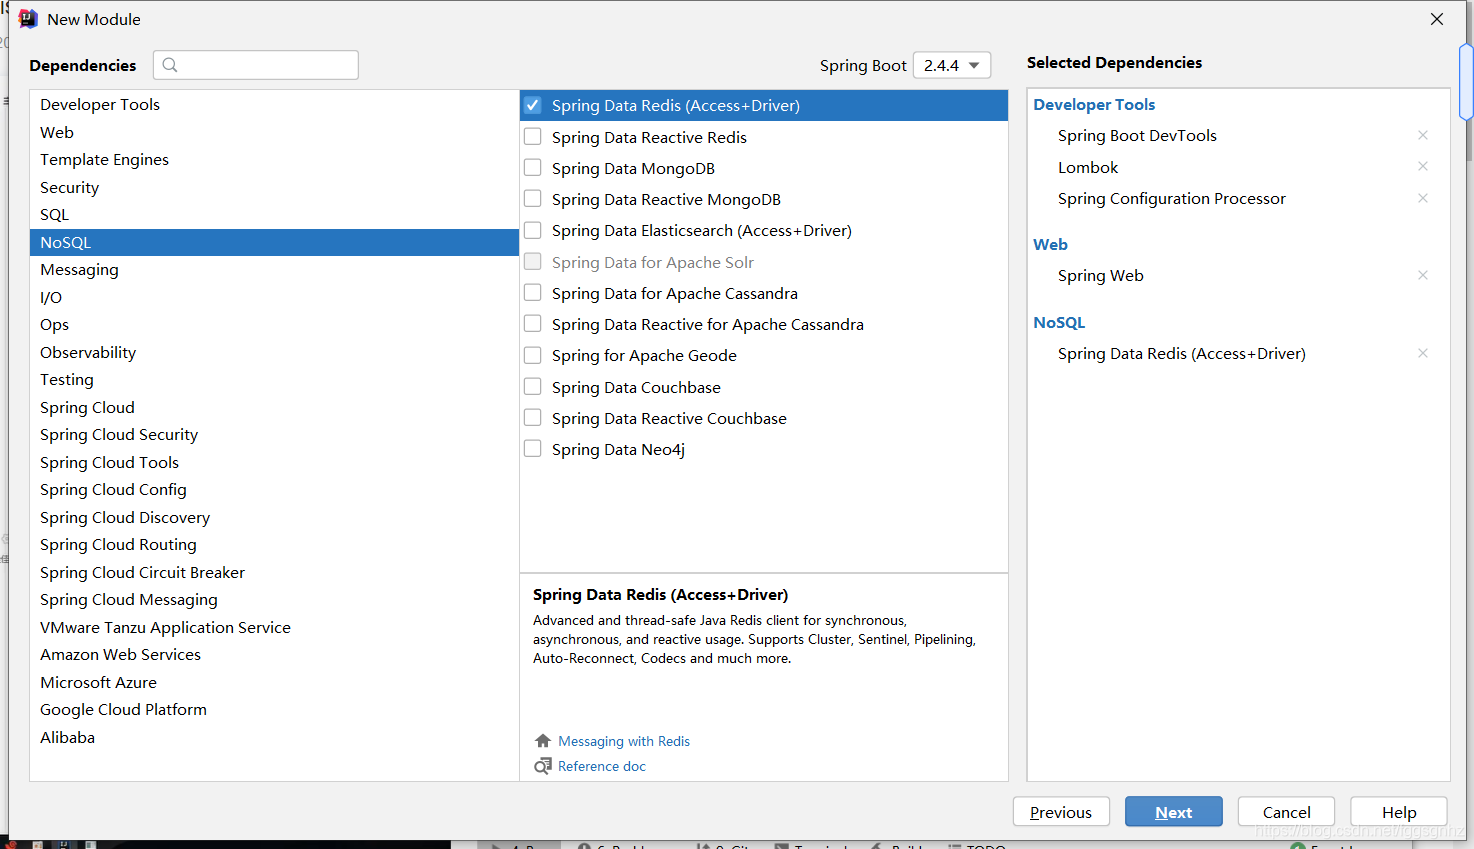Select the I/O category
This screenshot has width=1474, height=849.
[x=274, y=297]
